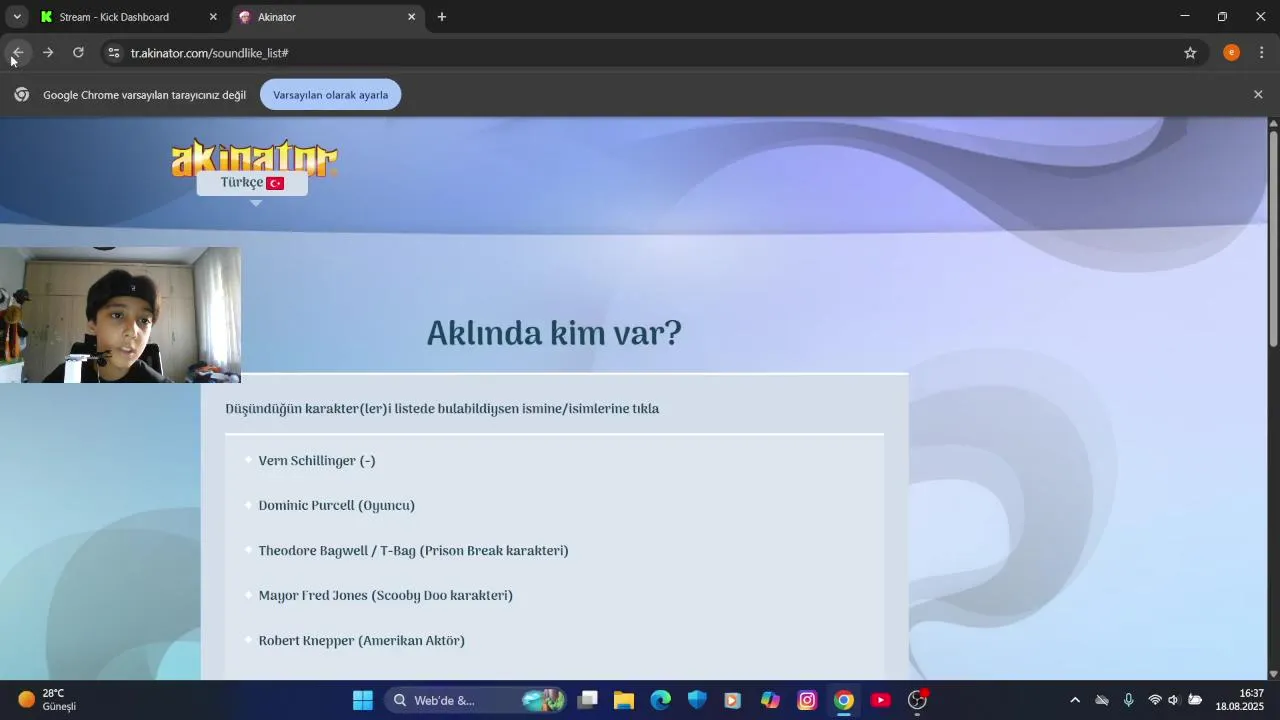1280x720 pixels.
Task: Open the Chrome profile avatar
Action: pos(1231,53)
